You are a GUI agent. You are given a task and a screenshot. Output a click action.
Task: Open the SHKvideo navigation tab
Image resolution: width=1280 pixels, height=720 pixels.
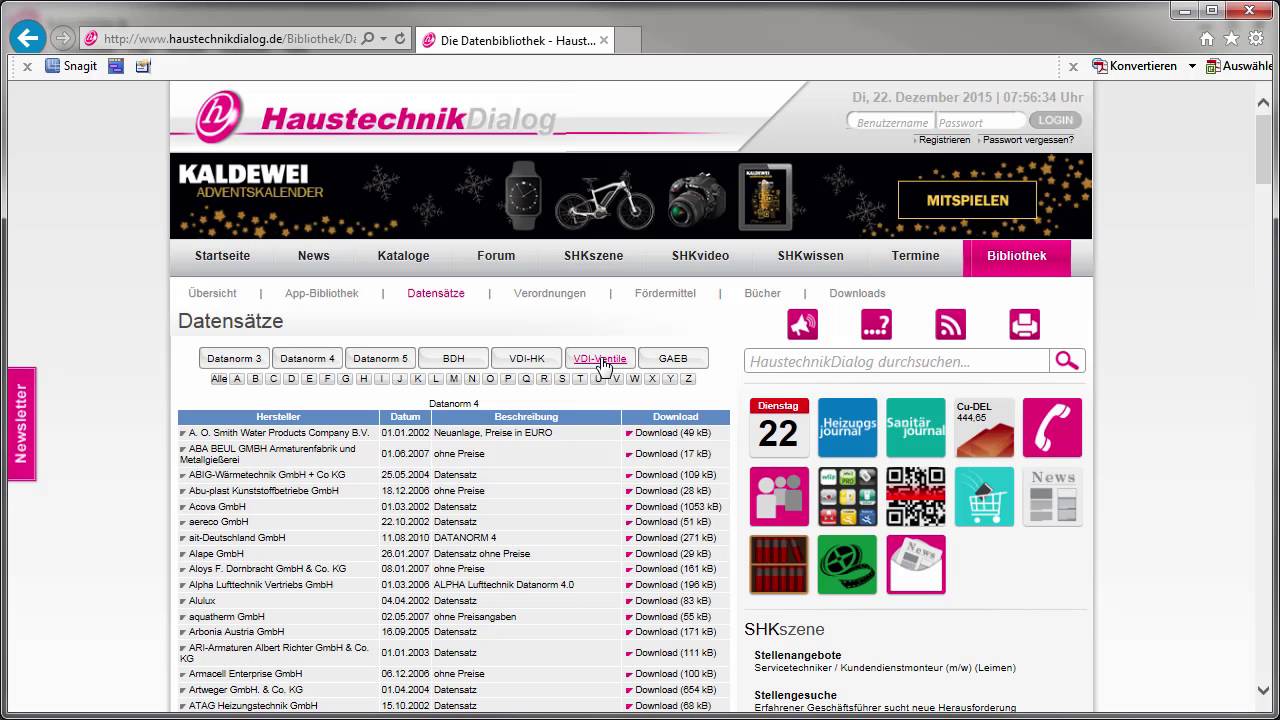coord(701,256)
